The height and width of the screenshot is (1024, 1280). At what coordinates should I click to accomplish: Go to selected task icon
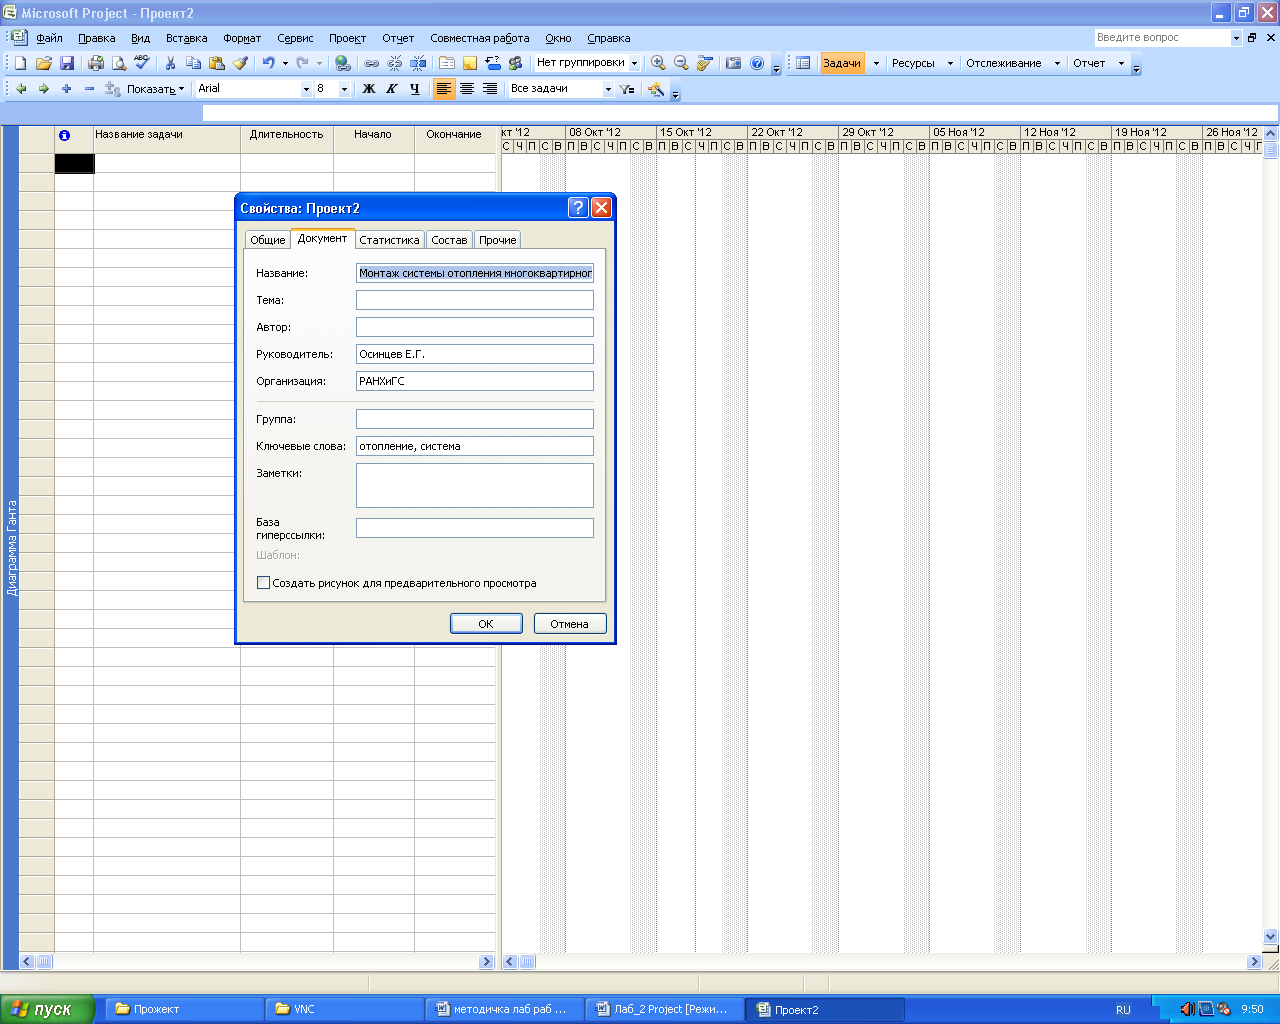[705, 63]
